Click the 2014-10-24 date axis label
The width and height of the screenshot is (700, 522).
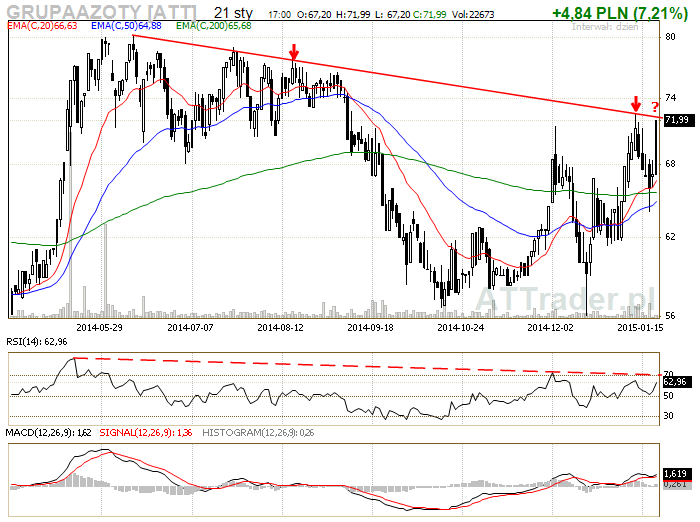click(x=460, y=327)
